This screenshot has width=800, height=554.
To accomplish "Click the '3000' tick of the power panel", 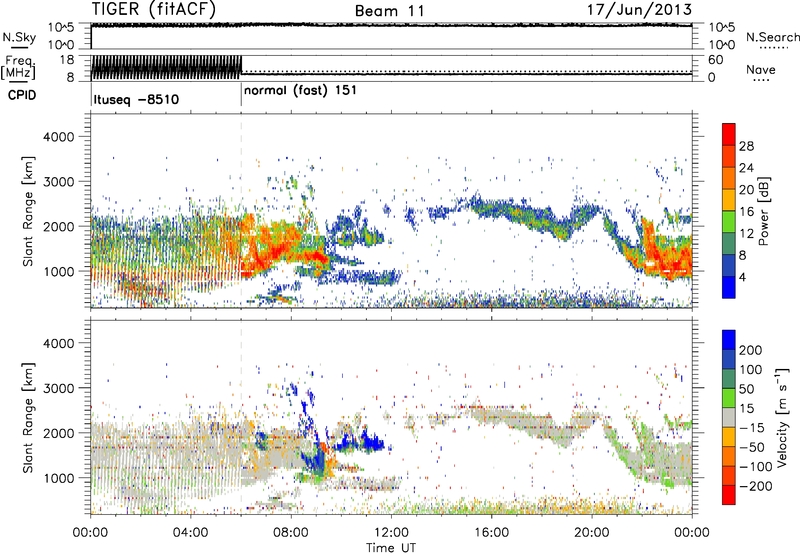I will (x=58, y=182).
